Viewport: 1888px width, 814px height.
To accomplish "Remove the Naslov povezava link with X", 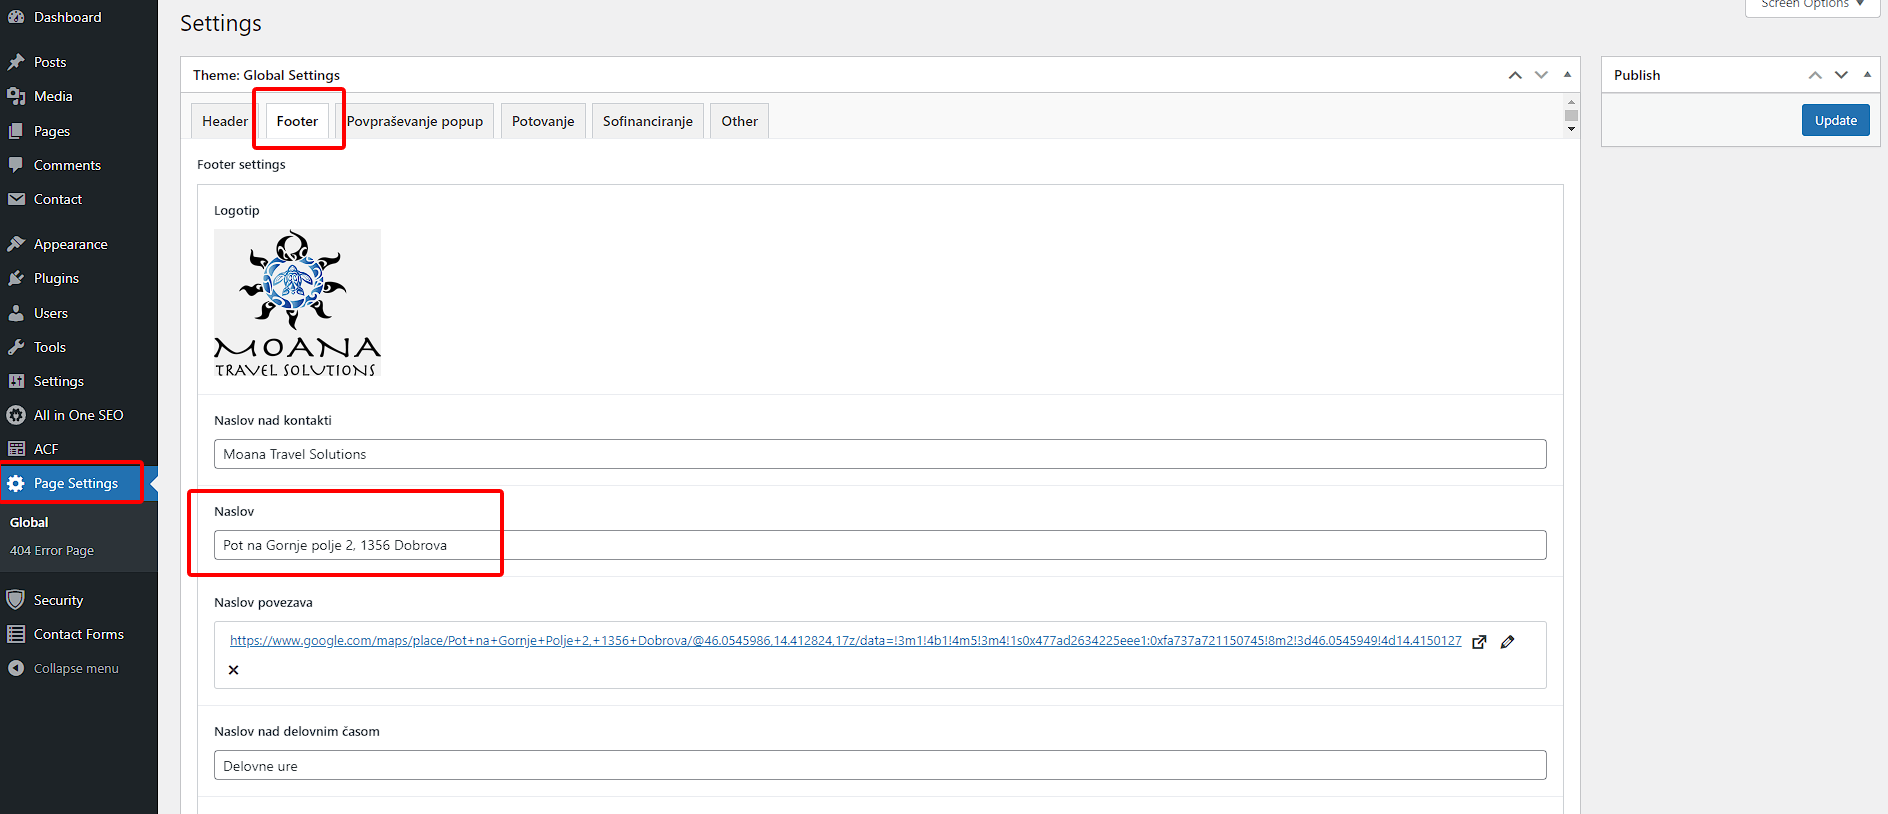I will click(233, 670).
